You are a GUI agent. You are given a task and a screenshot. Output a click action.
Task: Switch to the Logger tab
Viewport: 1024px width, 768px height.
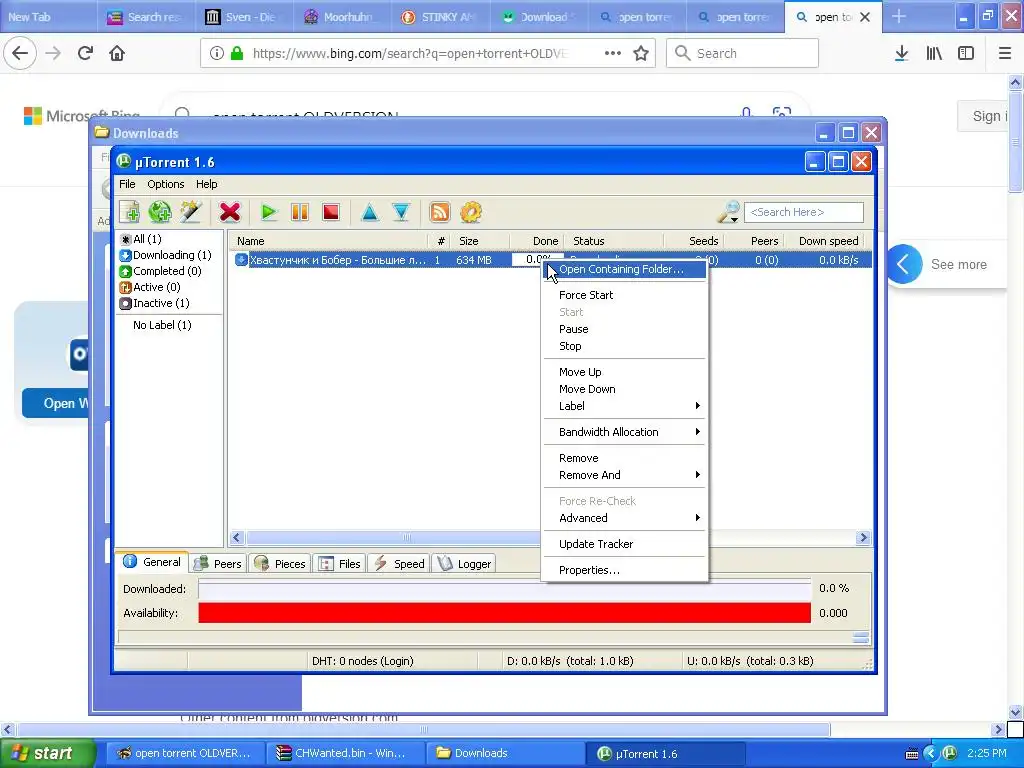coord(464,564)
